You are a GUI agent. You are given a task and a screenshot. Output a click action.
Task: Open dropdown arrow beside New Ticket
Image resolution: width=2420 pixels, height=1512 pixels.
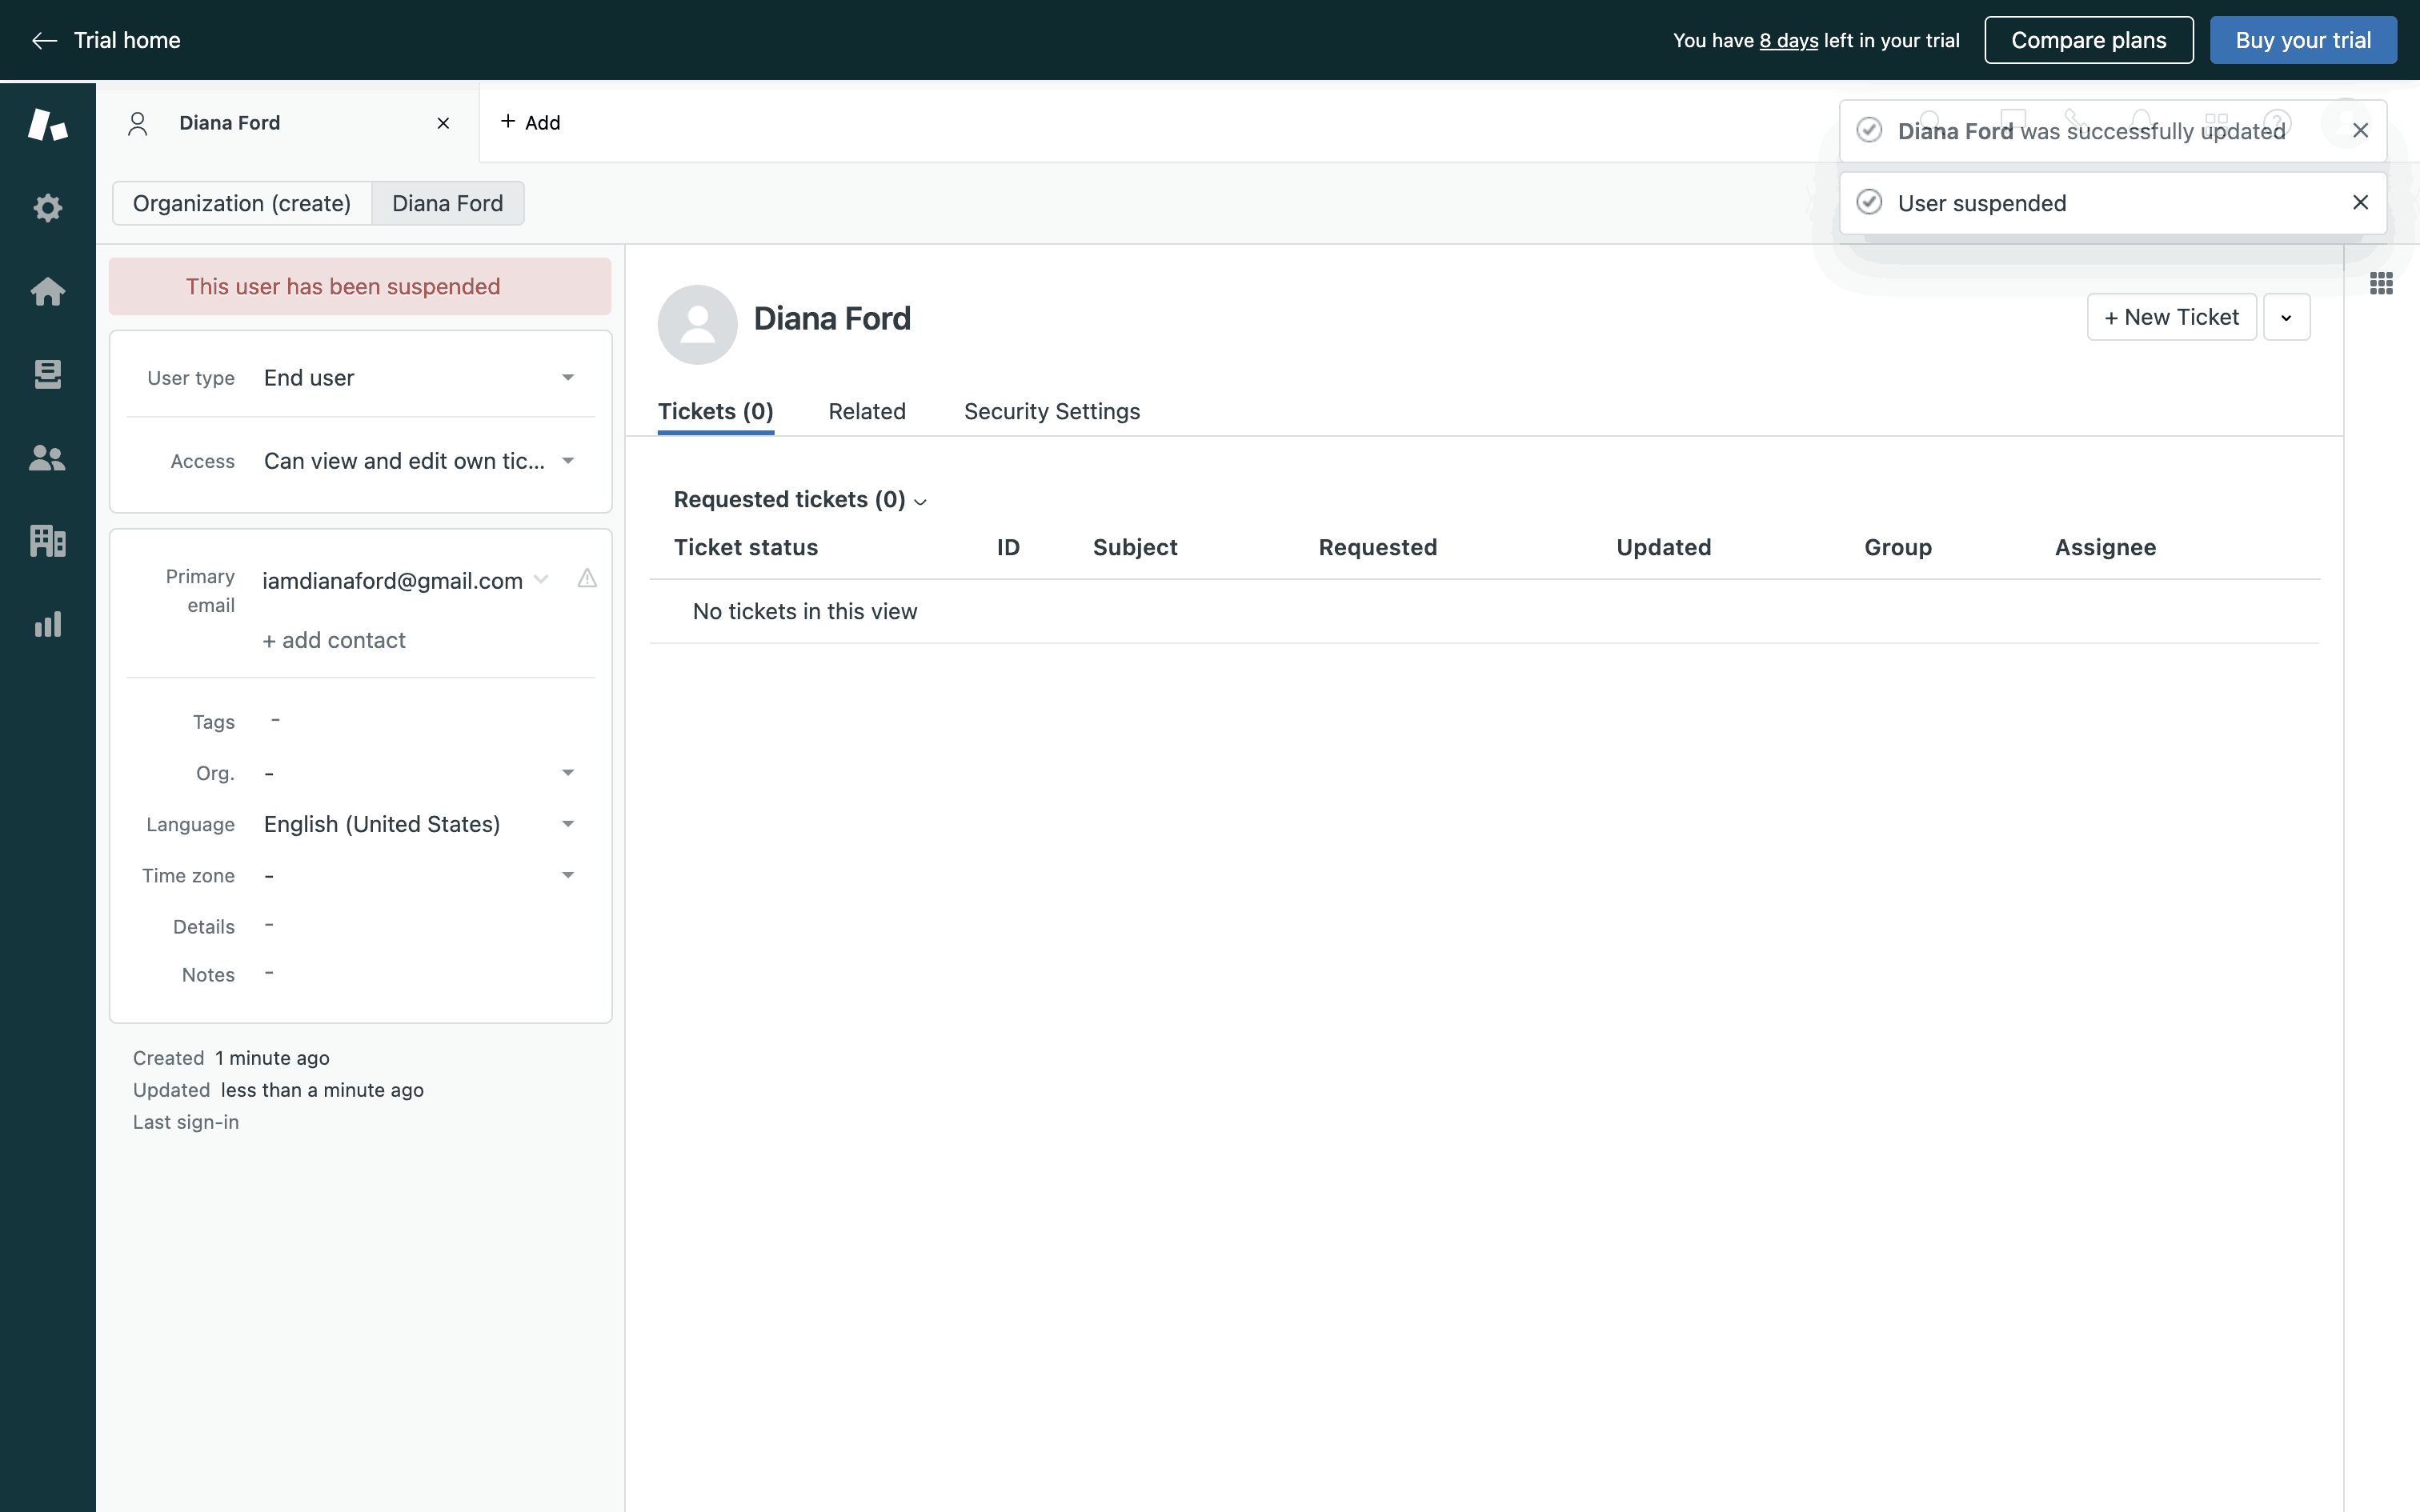pos(2286,318)
